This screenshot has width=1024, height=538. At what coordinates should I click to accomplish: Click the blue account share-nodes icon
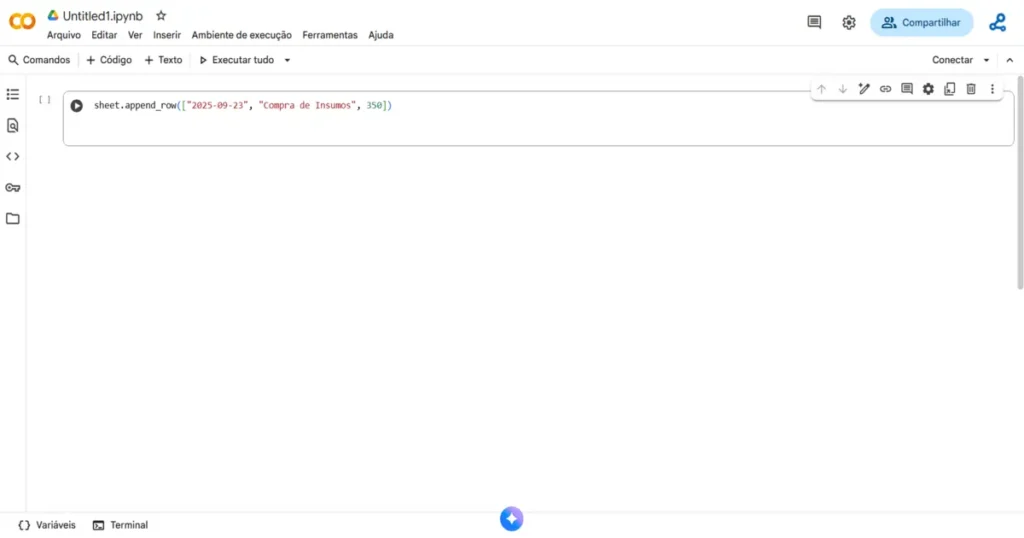tap(997, 22)
